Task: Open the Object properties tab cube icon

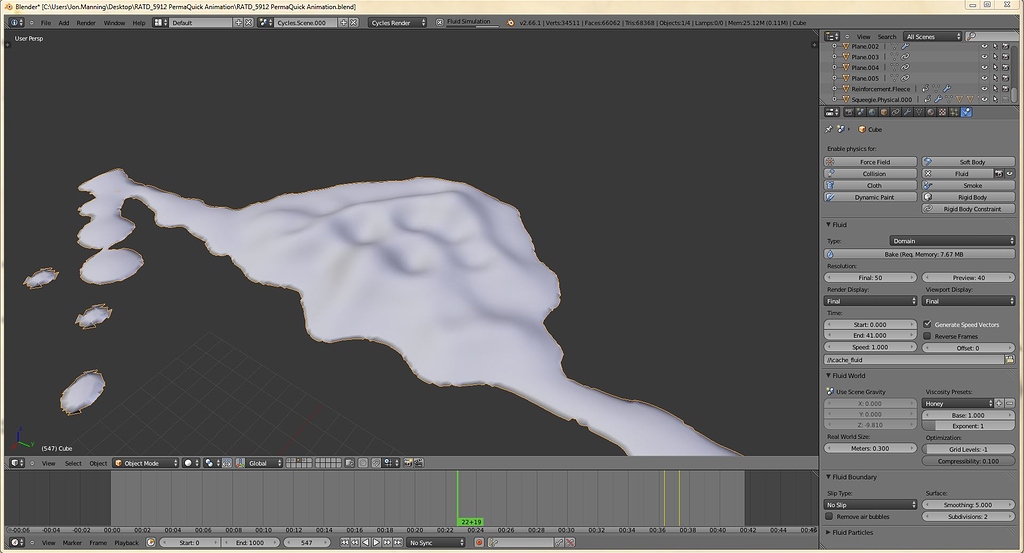Action: 884,112
